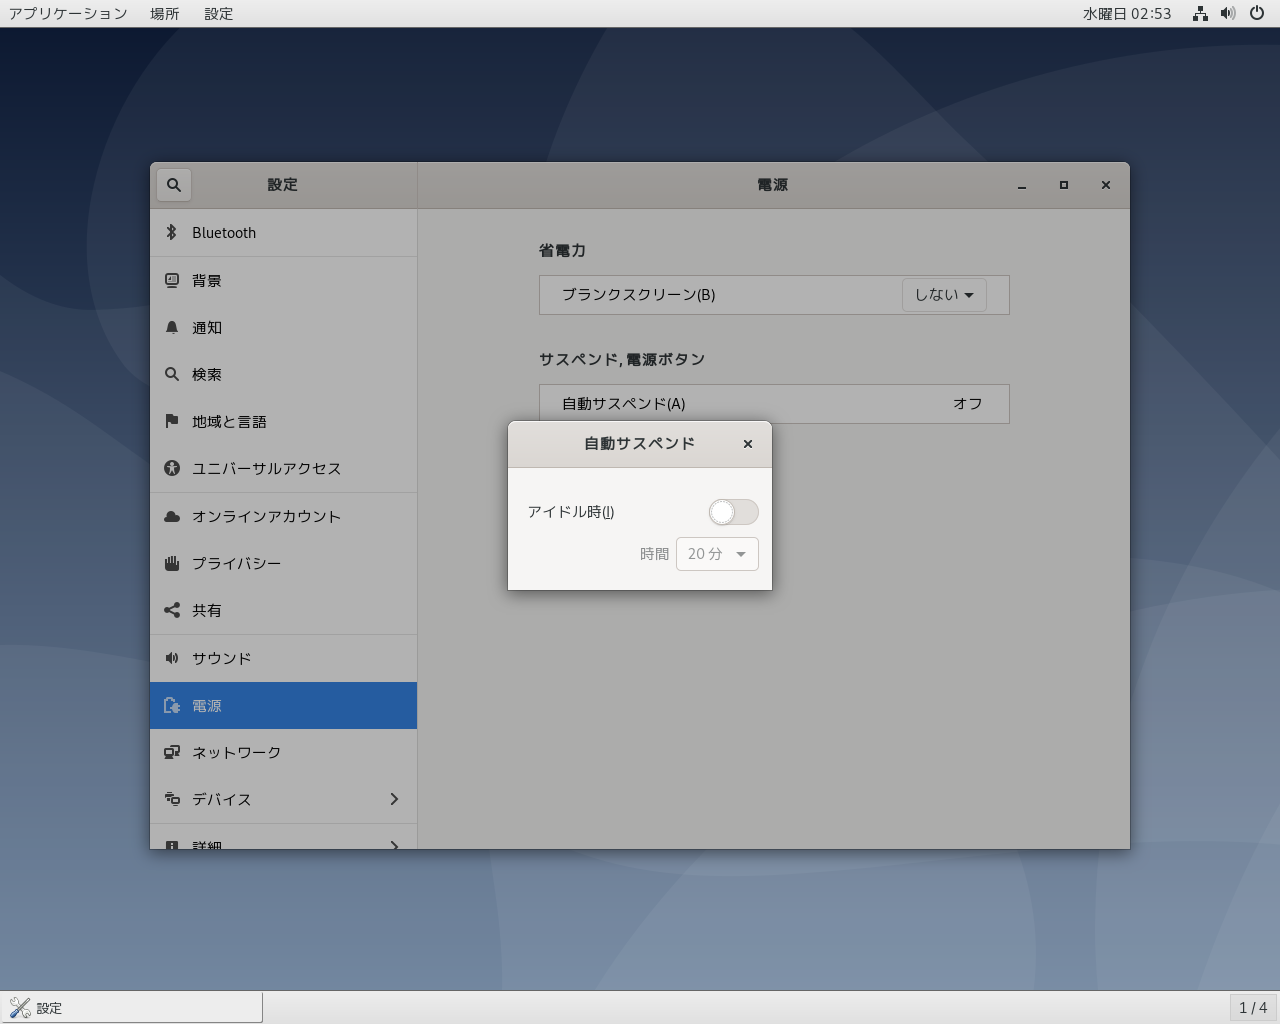Open the アプリケーション menu

[68, 13]
